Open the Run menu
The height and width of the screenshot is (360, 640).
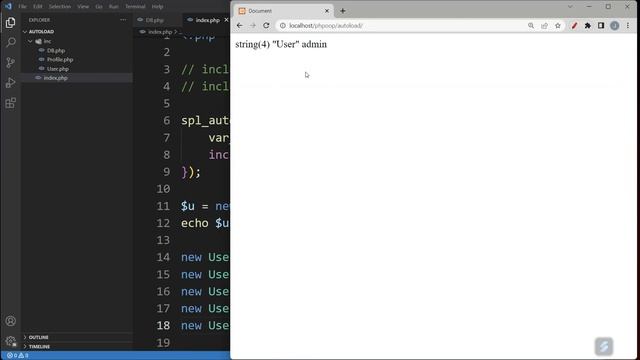113,7
